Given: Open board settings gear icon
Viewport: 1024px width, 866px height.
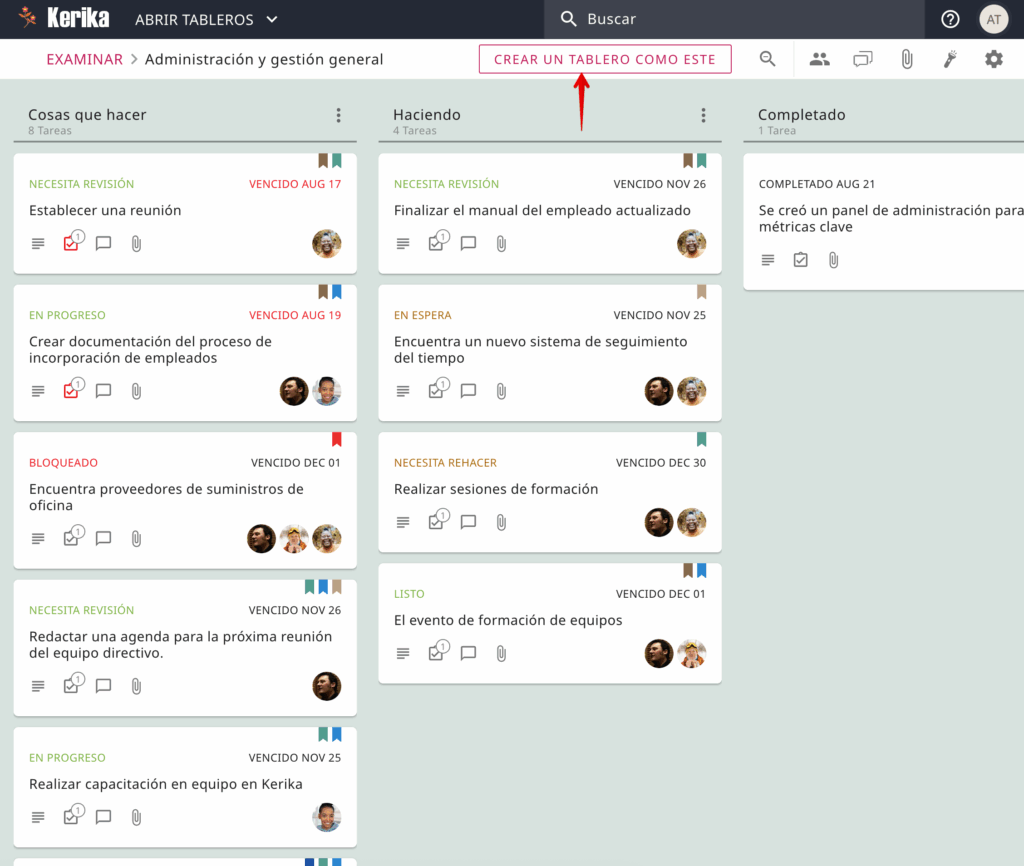Looking at the screenshot, I should click(x=993, y=59).
